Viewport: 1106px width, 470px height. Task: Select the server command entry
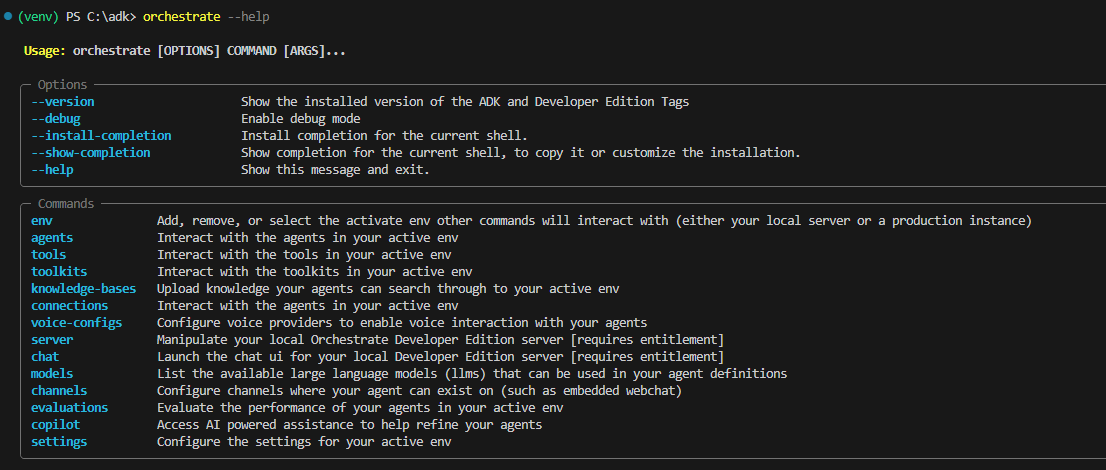coord(52,340)
